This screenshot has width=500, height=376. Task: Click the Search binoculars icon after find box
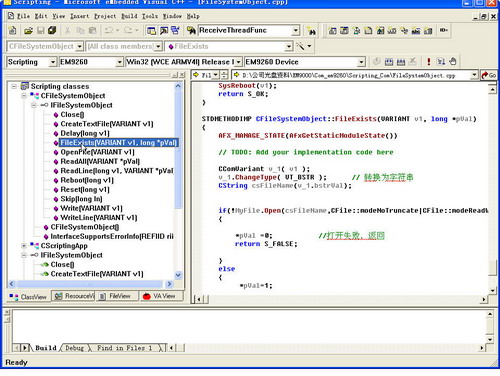click(312, 31)
